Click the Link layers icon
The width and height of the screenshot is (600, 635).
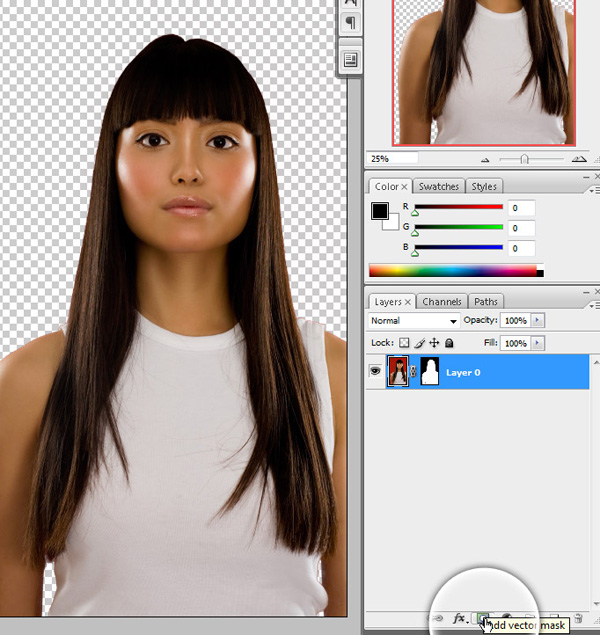coord(438,618)
